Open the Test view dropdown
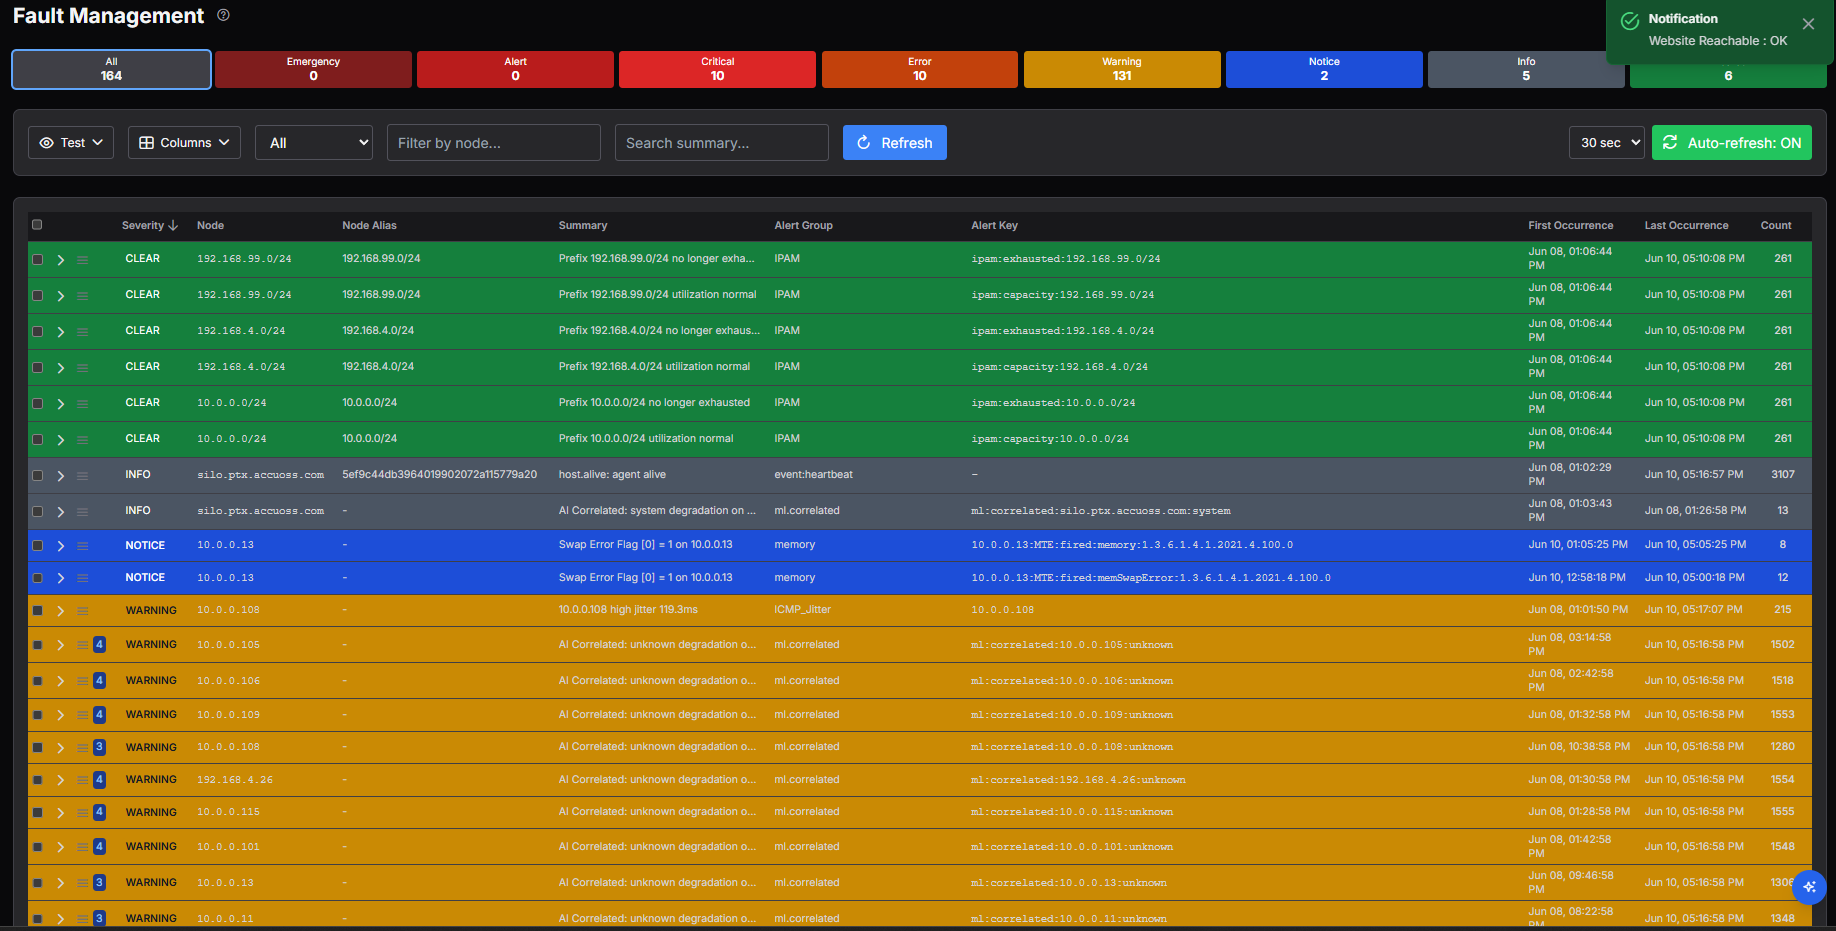 coord(71,143)
